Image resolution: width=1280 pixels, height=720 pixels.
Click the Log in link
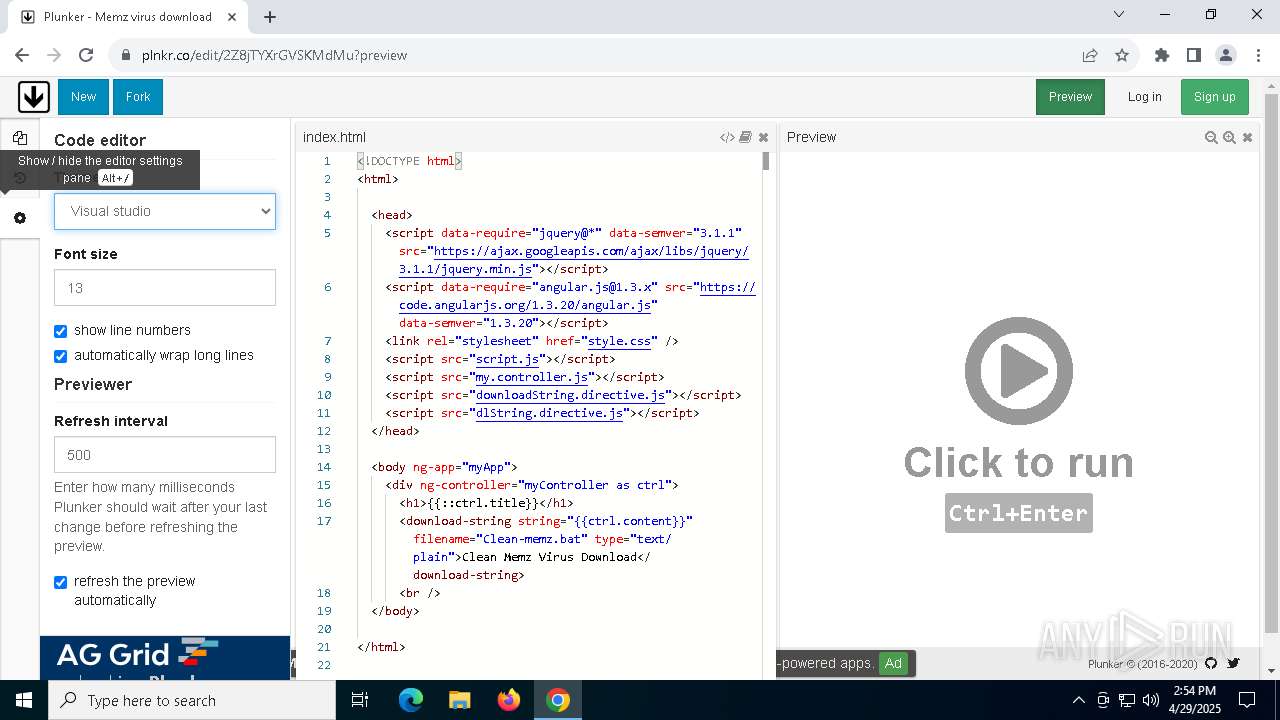pyautogui.click(x=1144, y=97)
